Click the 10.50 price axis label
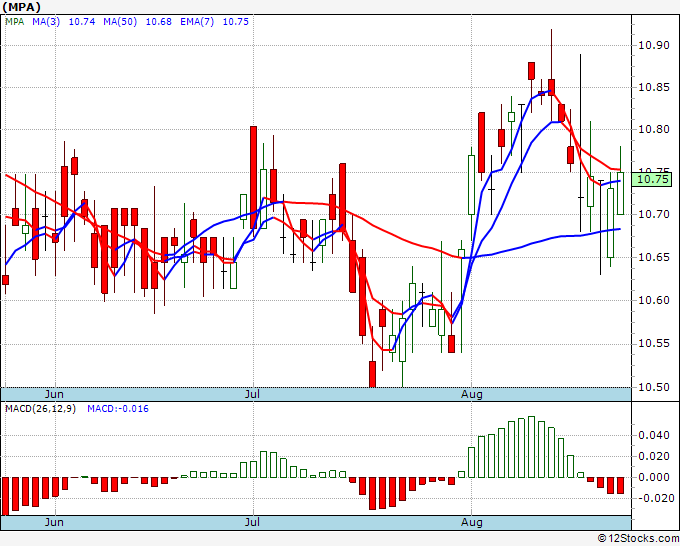Screen dimensions: 680x546 point(654,387)
